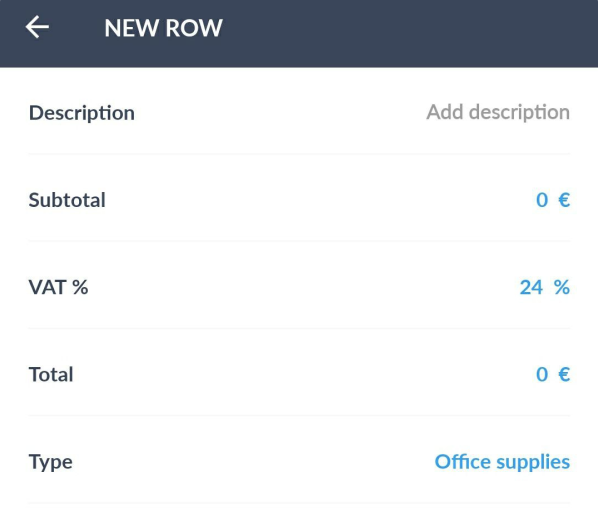Edit the Subtotal amount value 0
Screen dimensions: 600x526
click(542, 200)
